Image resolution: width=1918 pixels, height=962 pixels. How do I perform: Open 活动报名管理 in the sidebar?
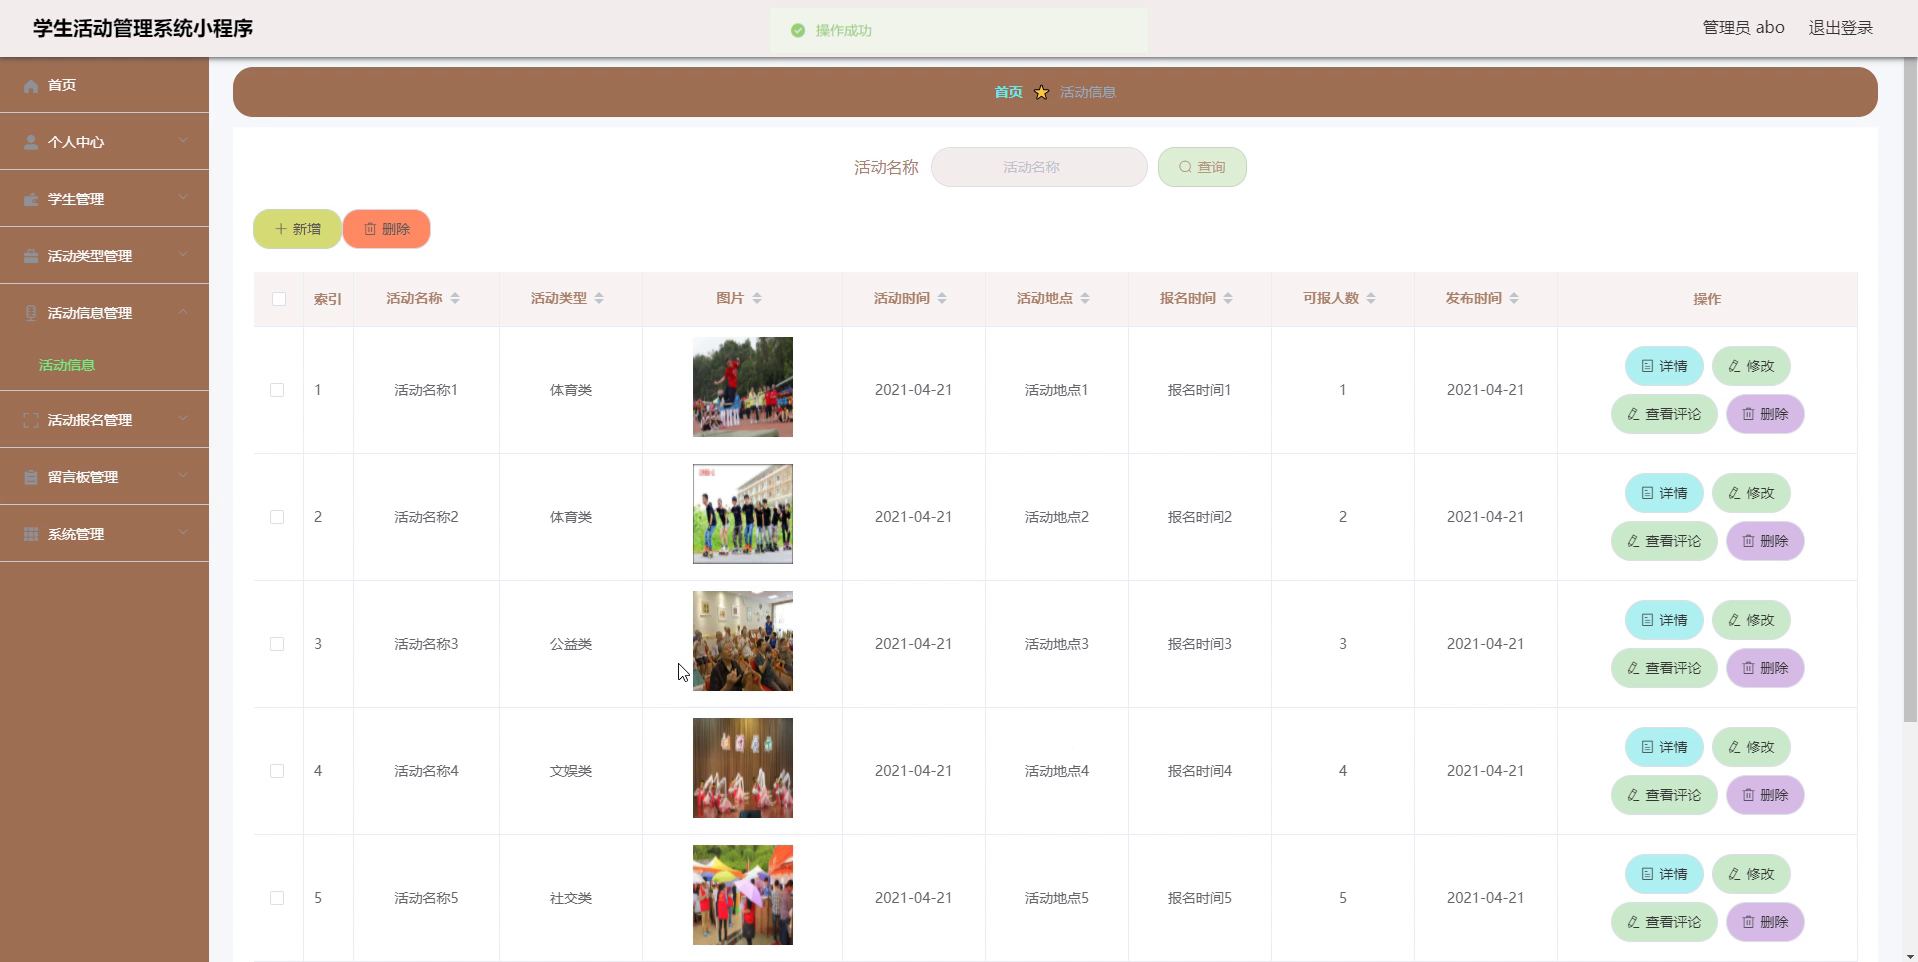104,420
